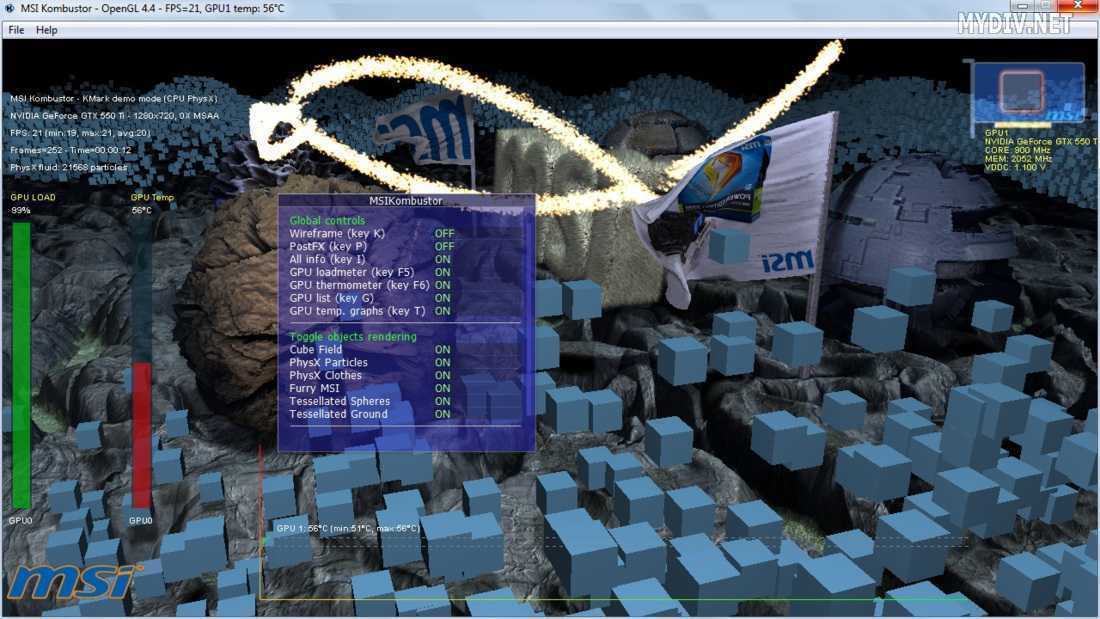Click the MSI Kombustor title bar icon
This screenshot has height=619, width=1100.
click(x=10, y=9)
